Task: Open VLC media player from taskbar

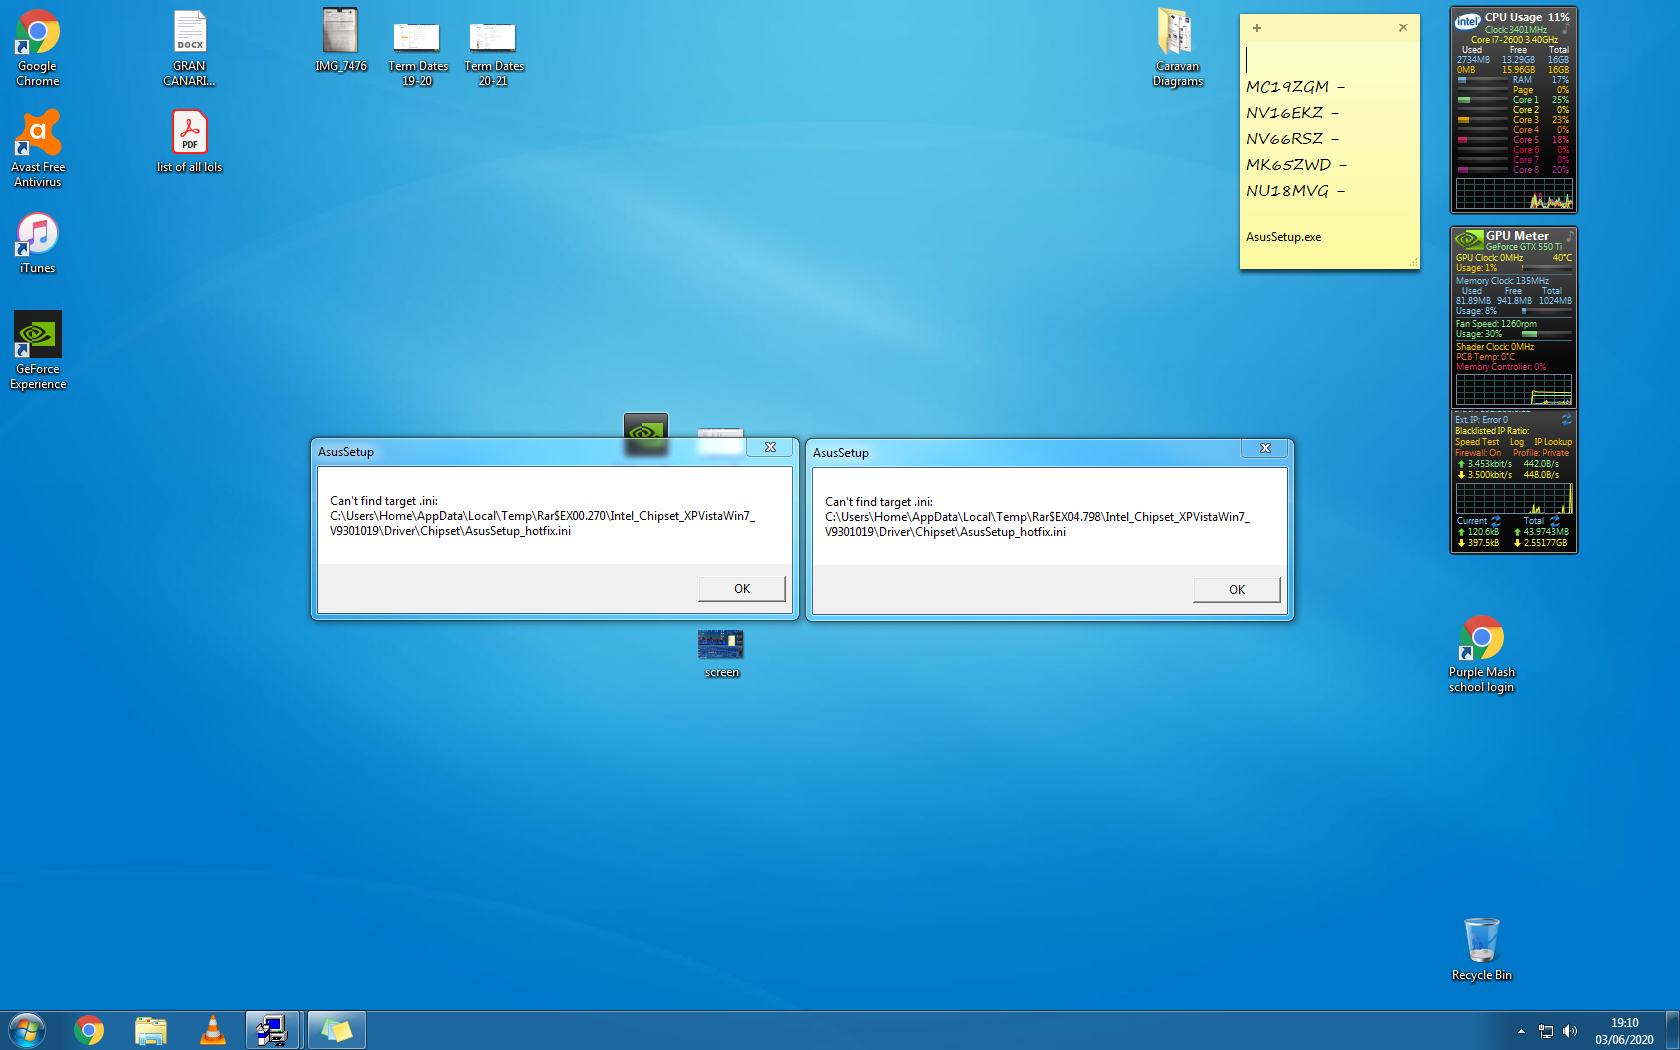Action: pos(212,1030)
